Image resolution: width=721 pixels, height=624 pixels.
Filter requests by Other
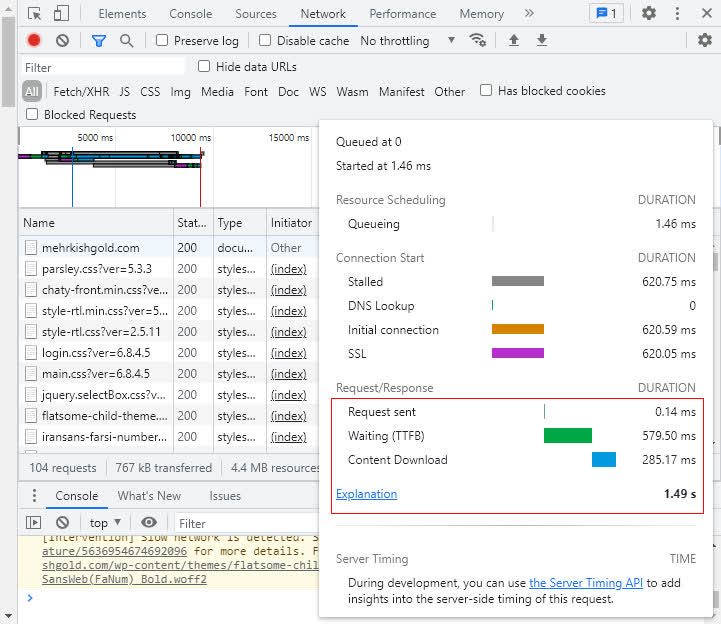click(449, 92)
